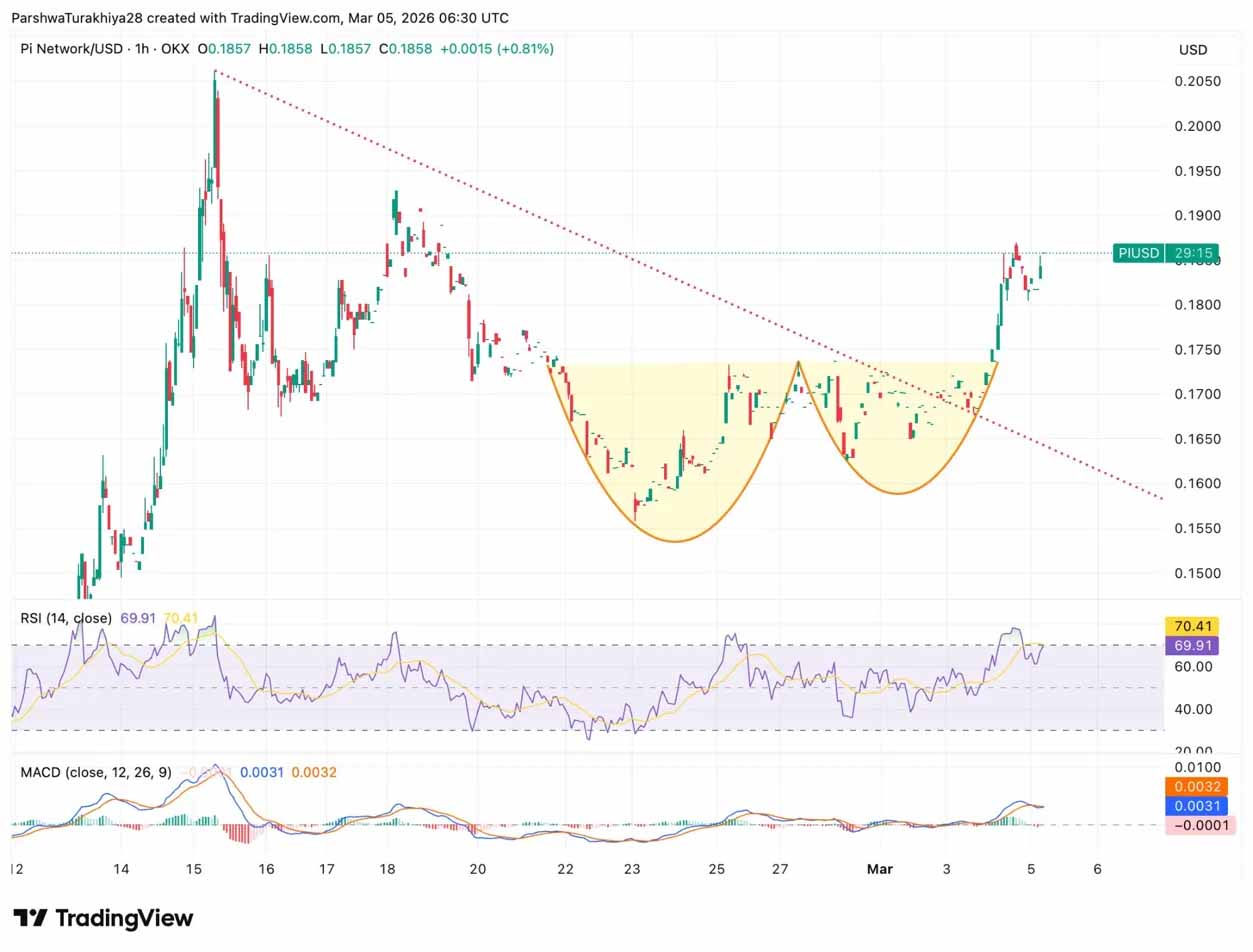This screenshot has width=1253, height=952.
Task: Click the 20.00 RSI axis label
Action: click(x=1194, y=751)
